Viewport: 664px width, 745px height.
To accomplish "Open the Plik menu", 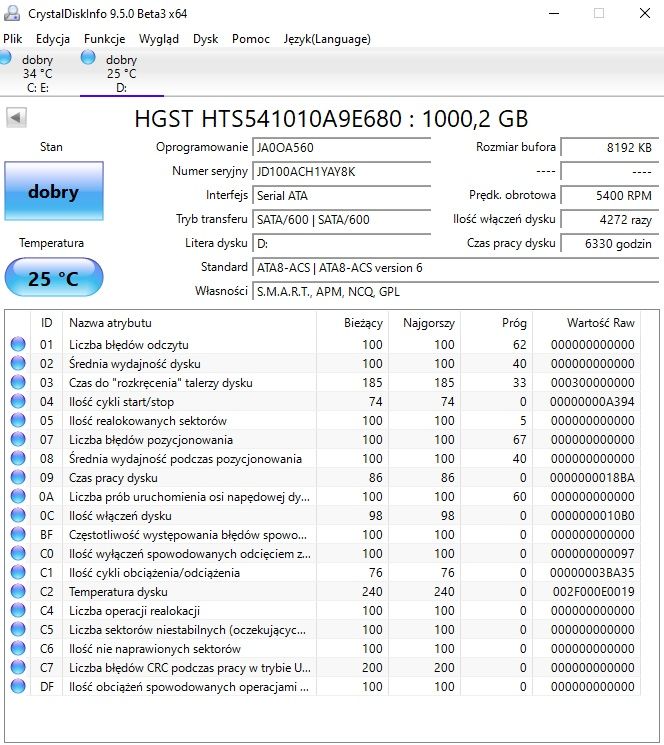I will click(x=12, y=39).
